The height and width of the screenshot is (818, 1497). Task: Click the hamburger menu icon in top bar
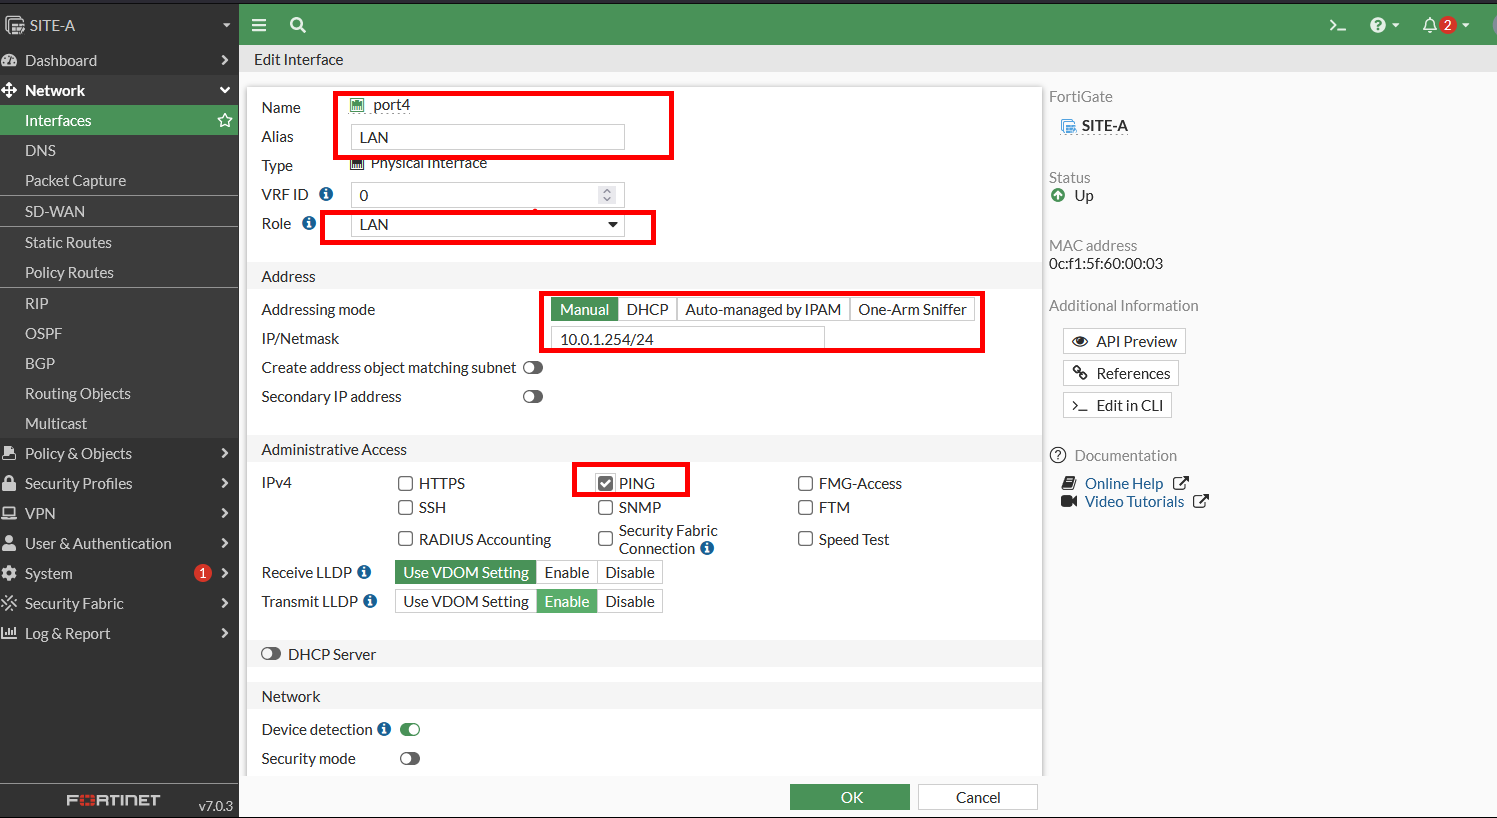point(259,25)
